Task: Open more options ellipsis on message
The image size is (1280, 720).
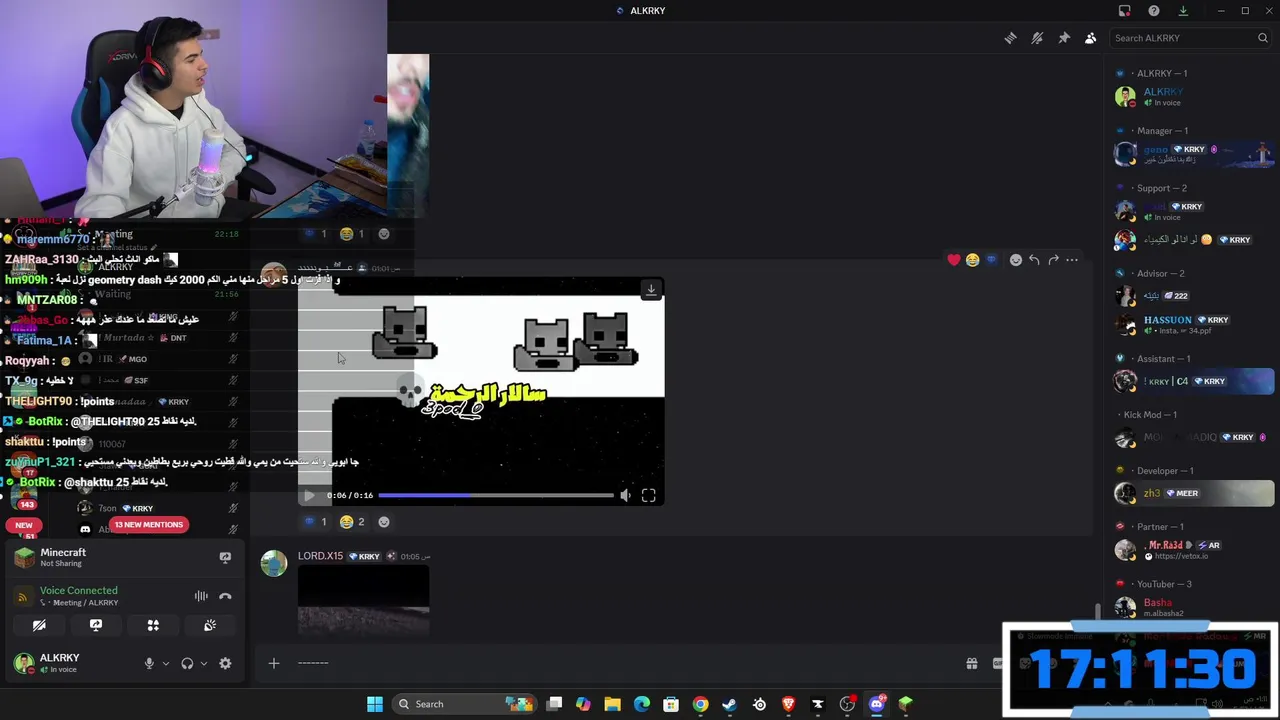Action: 1072,260
